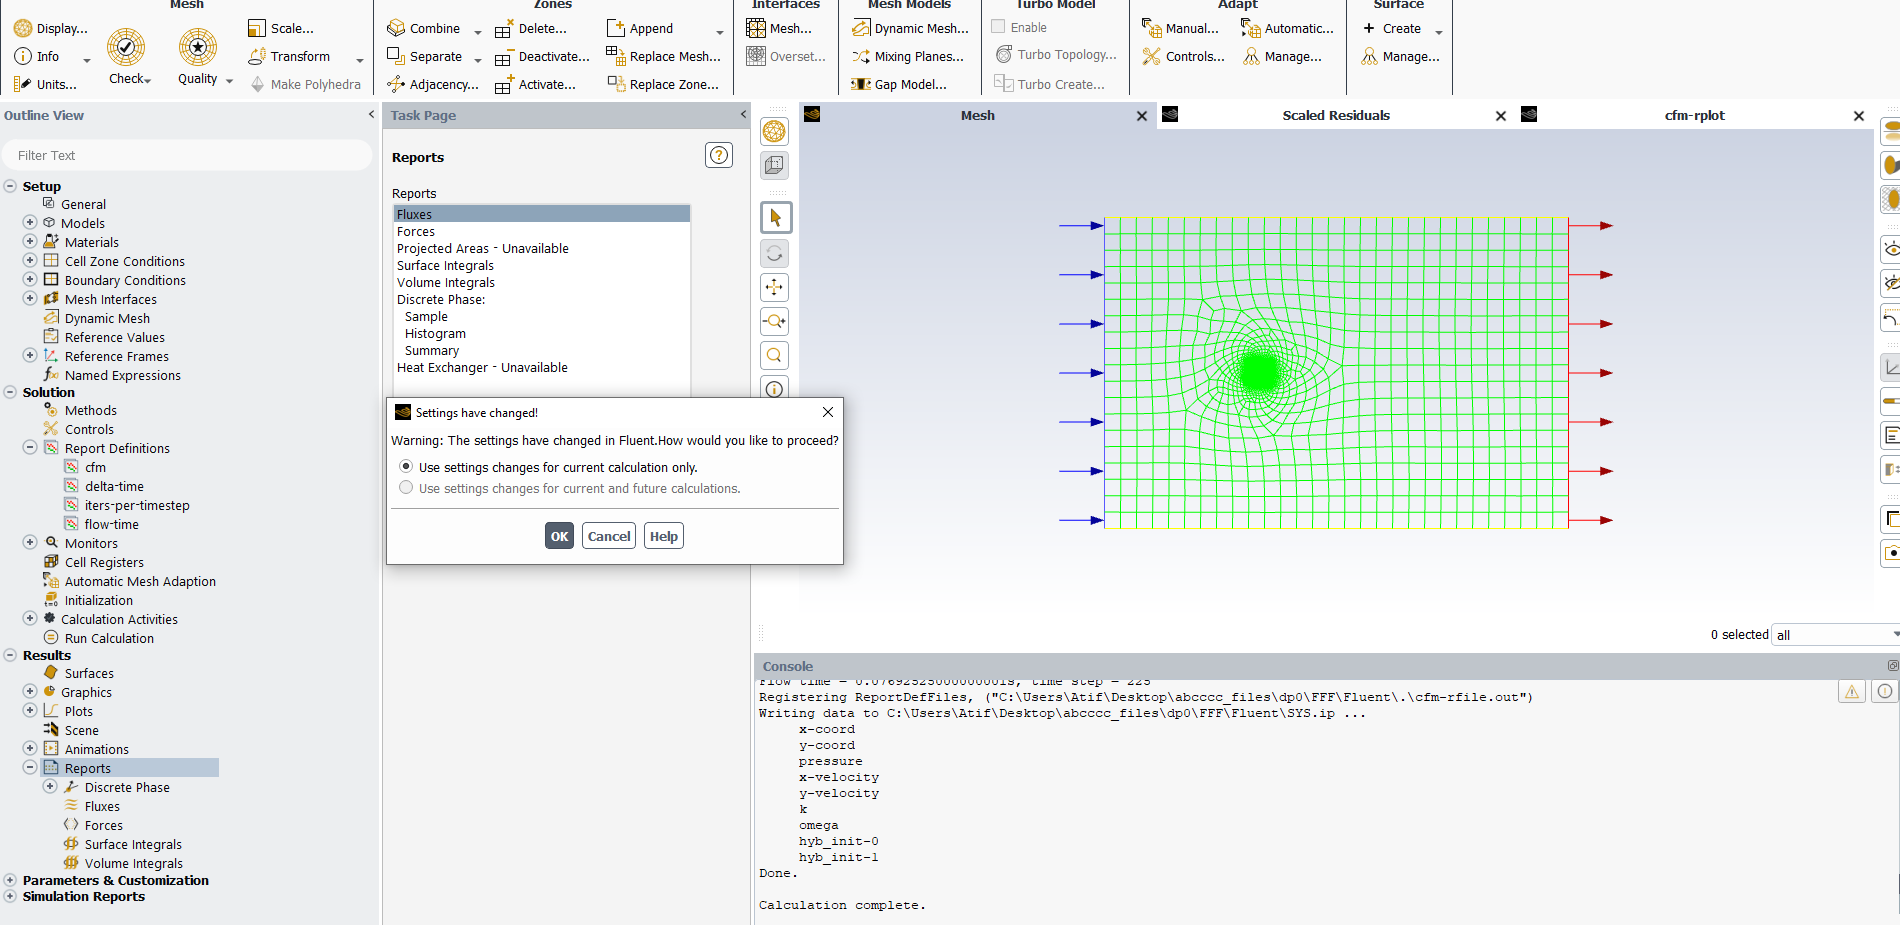Viewport: 1900px width, 925px height.
Task: Open the selection filter 'all' dropdown
Action: pos(1835,635)
